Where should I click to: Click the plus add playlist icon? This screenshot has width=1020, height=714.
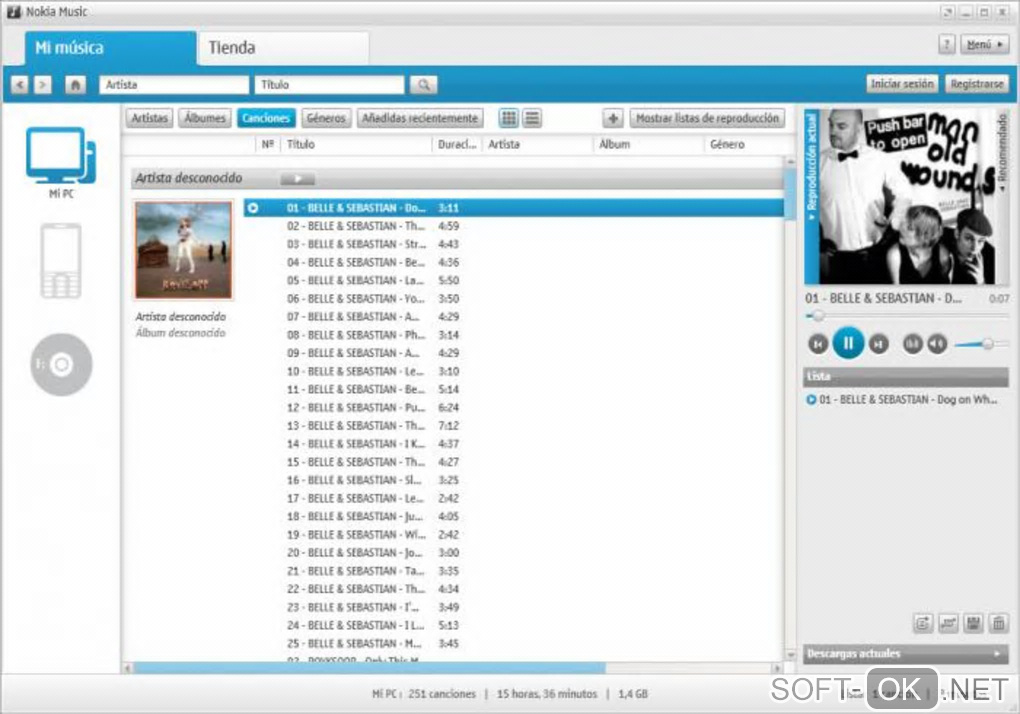click(612, 118)
